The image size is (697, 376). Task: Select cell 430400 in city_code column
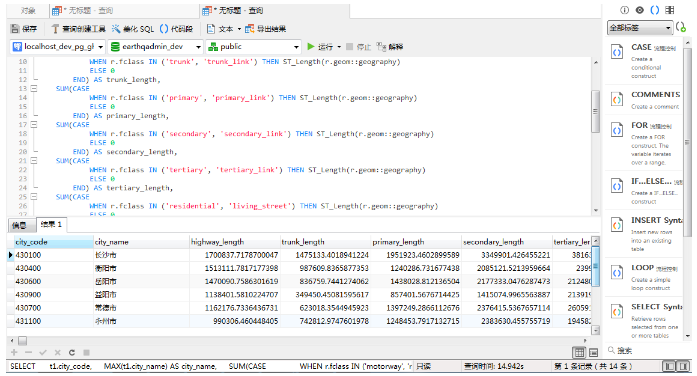54,268
